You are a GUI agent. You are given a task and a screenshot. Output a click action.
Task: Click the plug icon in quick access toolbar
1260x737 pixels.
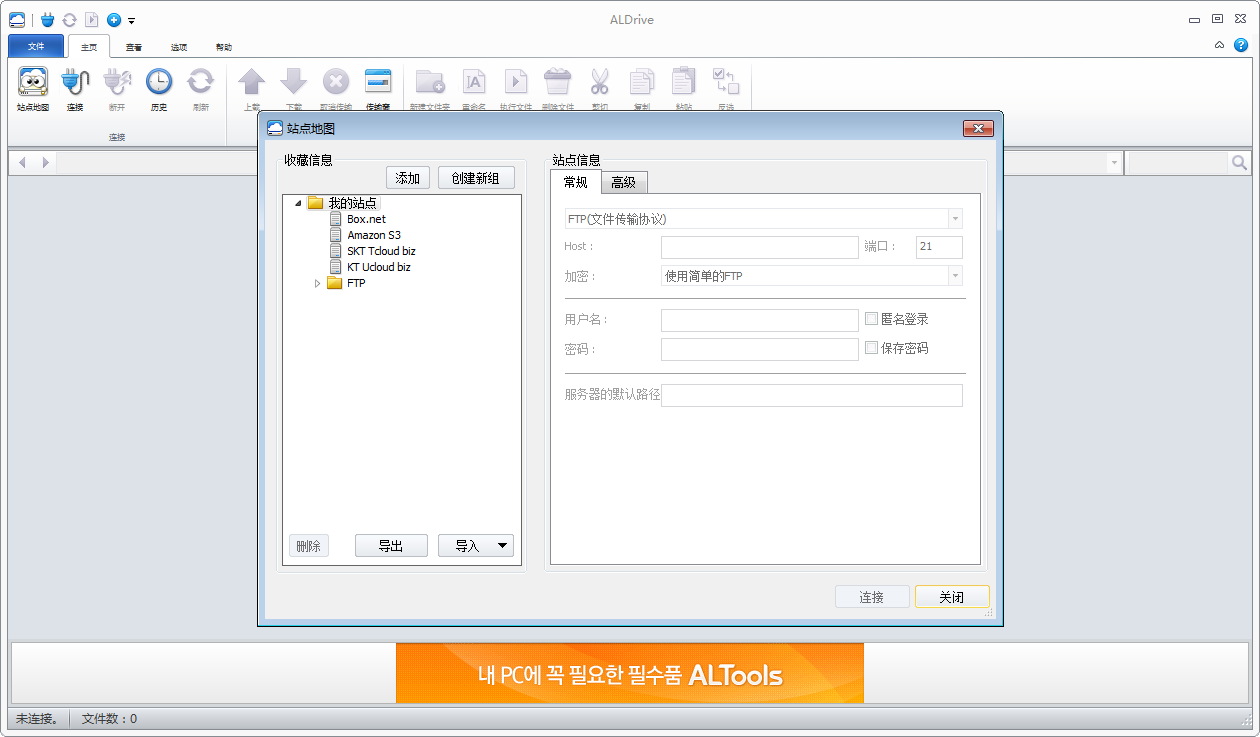[x=47, y=19]
